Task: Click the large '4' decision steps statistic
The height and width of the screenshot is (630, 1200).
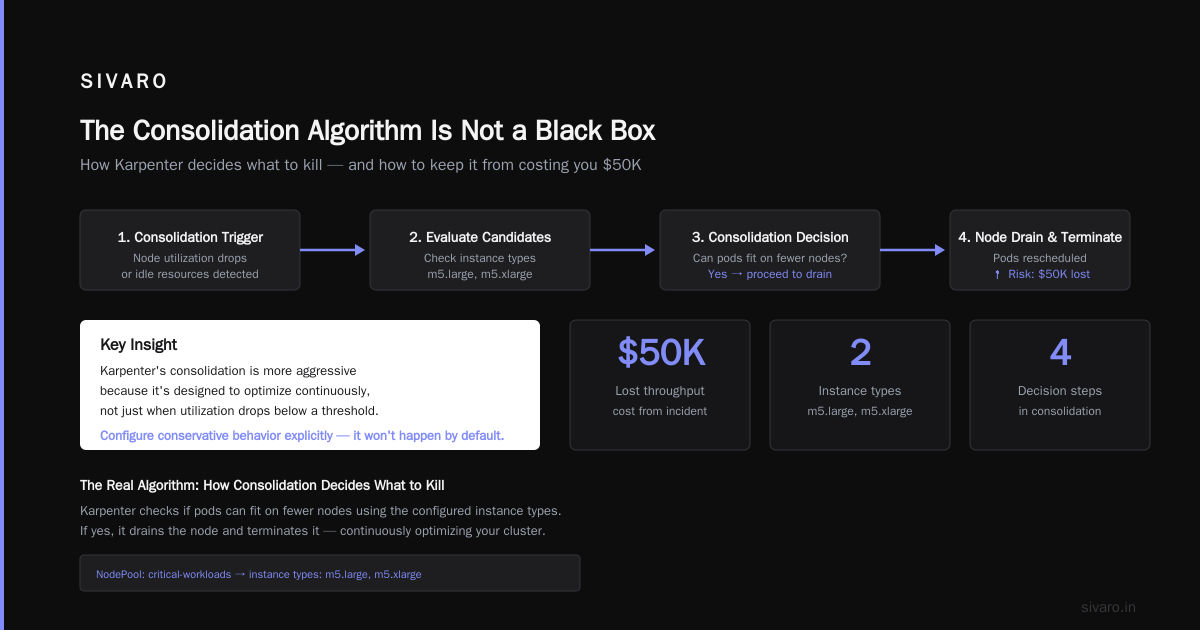Action: [x=1060, y=353]
